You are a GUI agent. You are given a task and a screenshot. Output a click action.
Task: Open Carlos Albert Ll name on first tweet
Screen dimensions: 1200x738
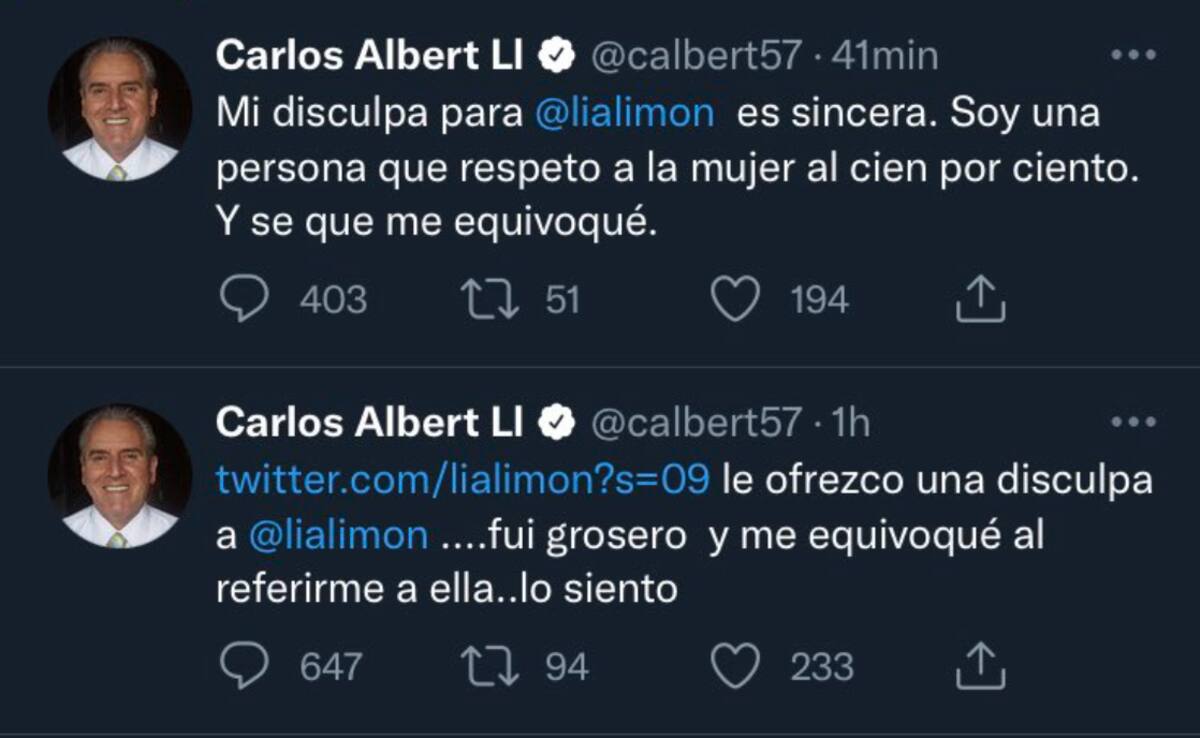(369, 57)
